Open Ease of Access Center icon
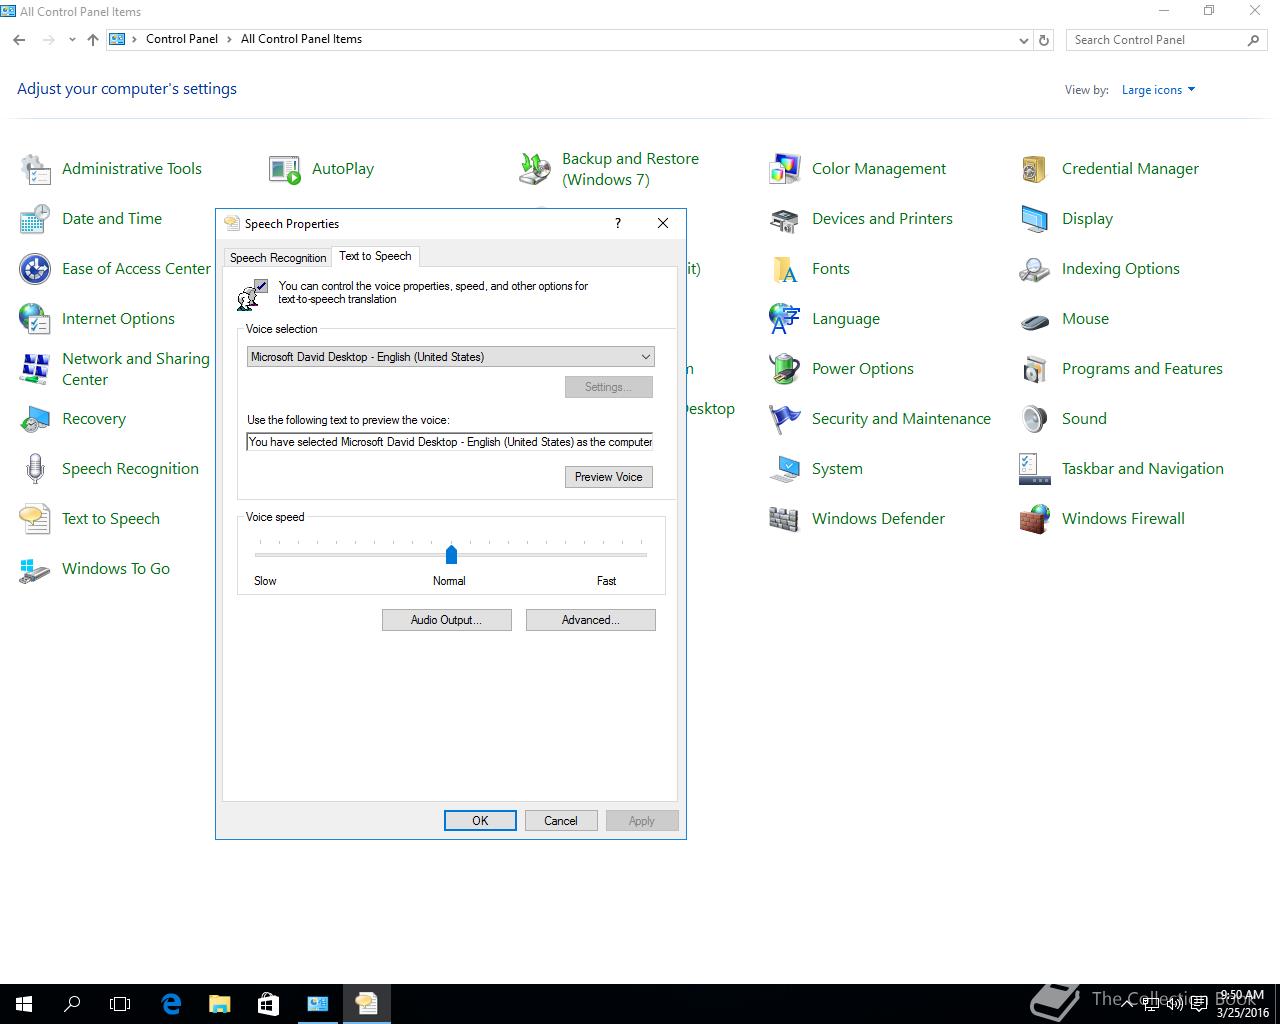The width and height of the screenshot is (1280, 1024). pos(35,269)
